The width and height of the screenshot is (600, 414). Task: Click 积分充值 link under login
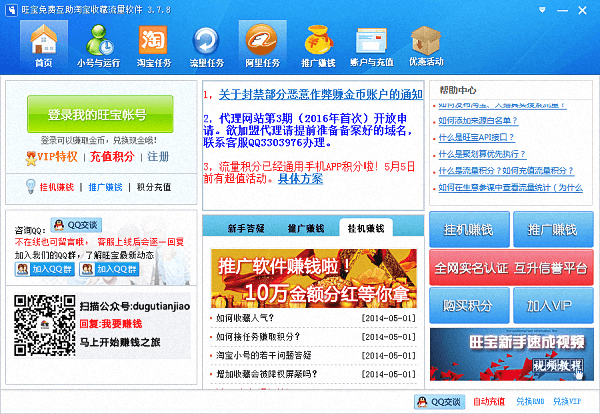154,187
